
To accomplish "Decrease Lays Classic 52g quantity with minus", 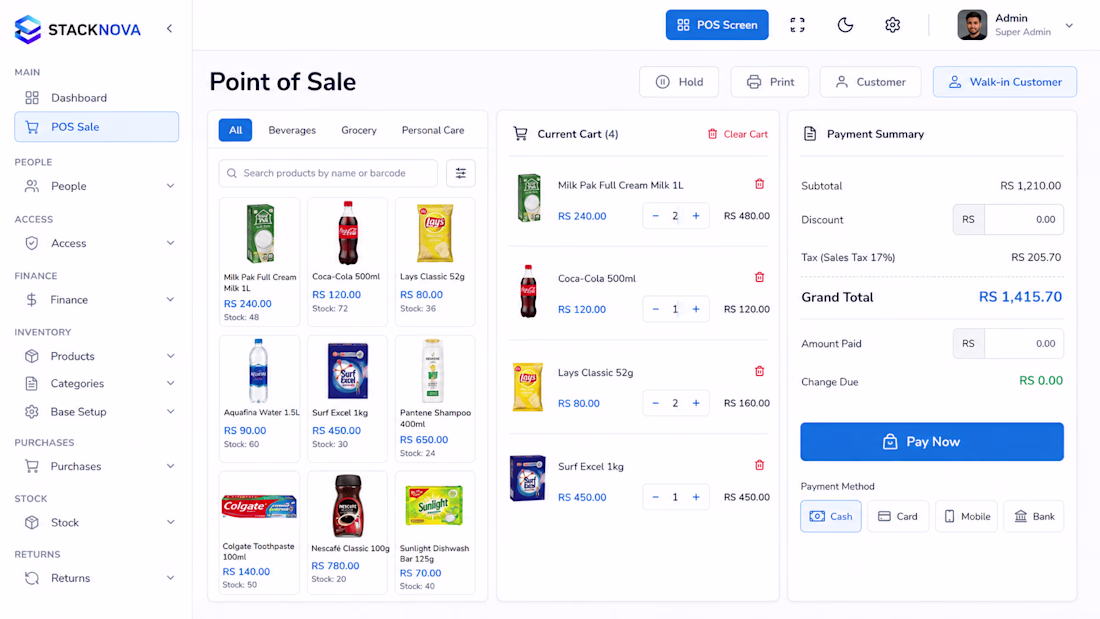I will (655, 403).
